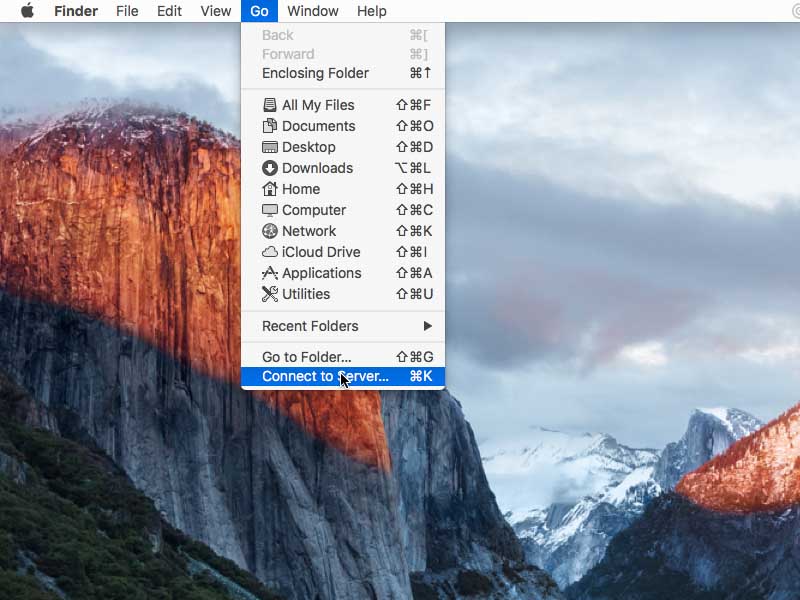Screen dimensions: 800x600
Task: Select the Documents label
Action: [318, 126]
